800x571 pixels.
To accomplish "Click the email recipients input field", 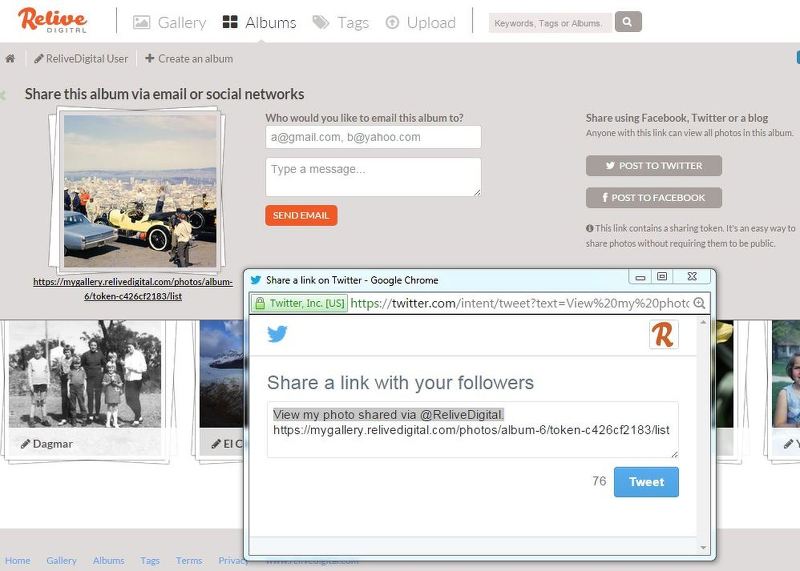I will tap(373, 137).
